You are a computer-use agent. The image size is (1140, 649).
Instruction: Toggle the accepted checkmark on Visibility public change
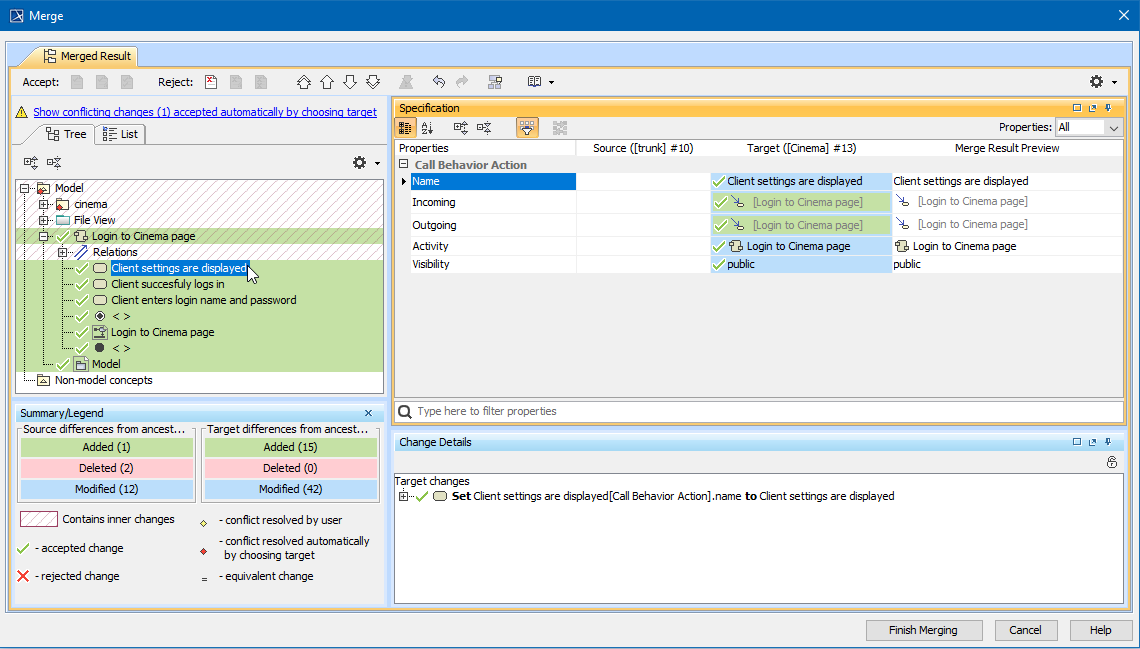coord(718,264)
